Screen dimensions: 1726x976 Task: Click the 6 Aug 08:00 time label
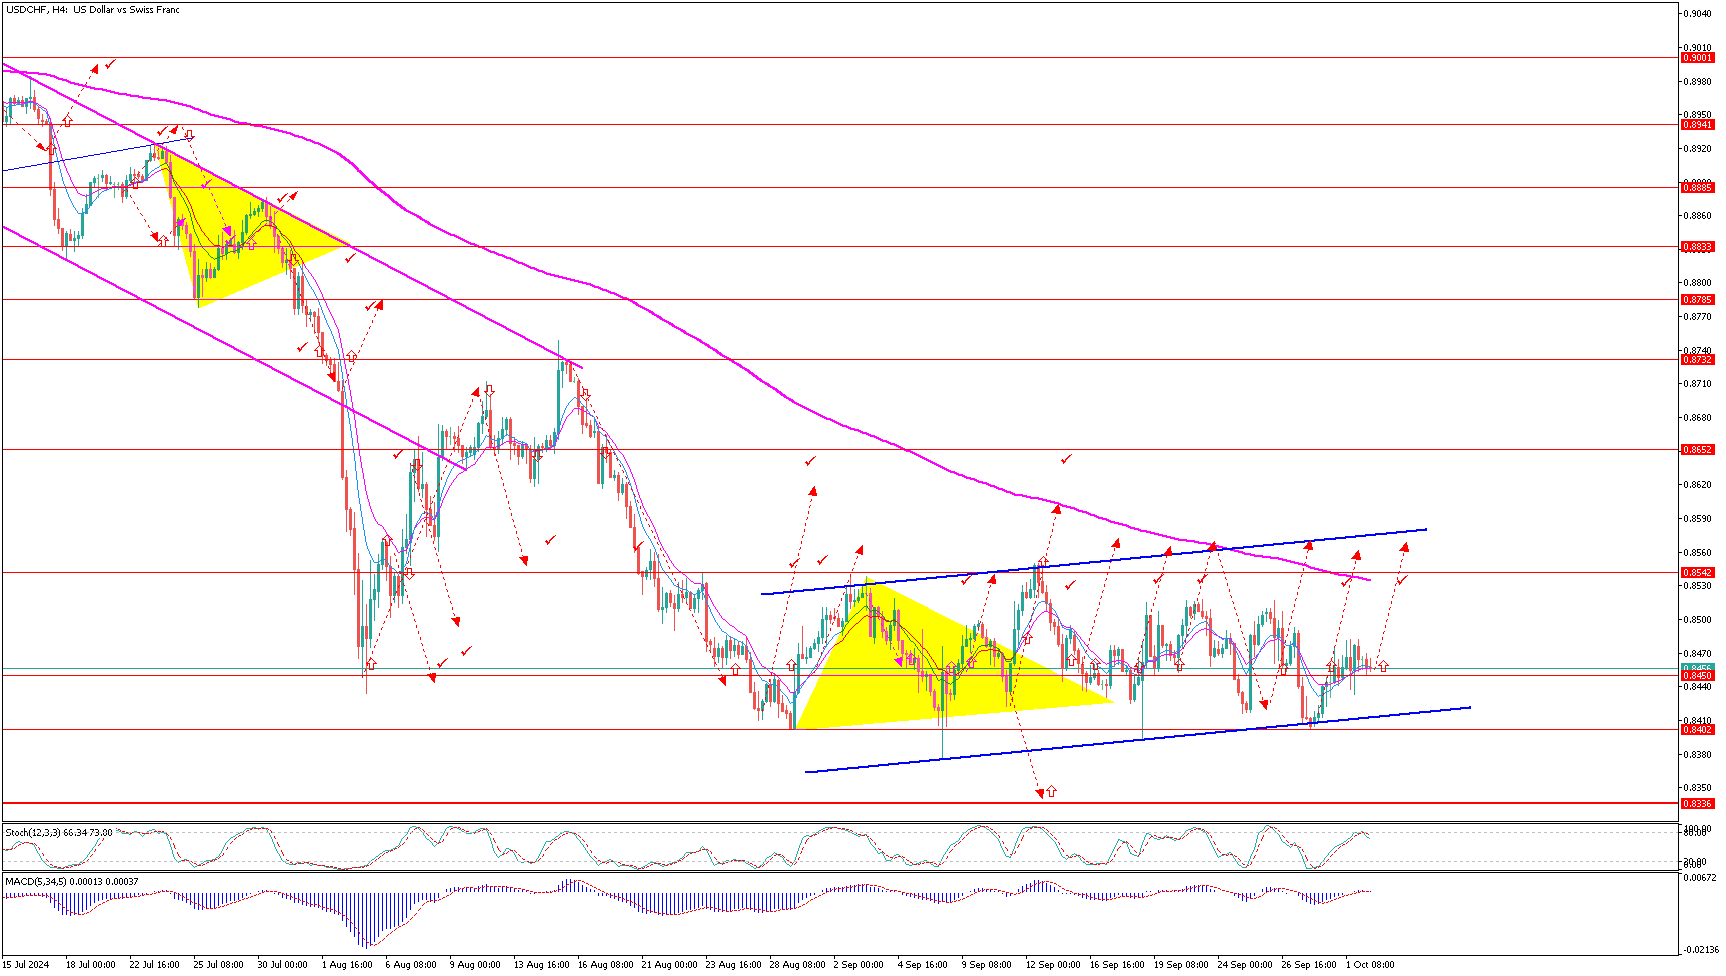[411, 965]
